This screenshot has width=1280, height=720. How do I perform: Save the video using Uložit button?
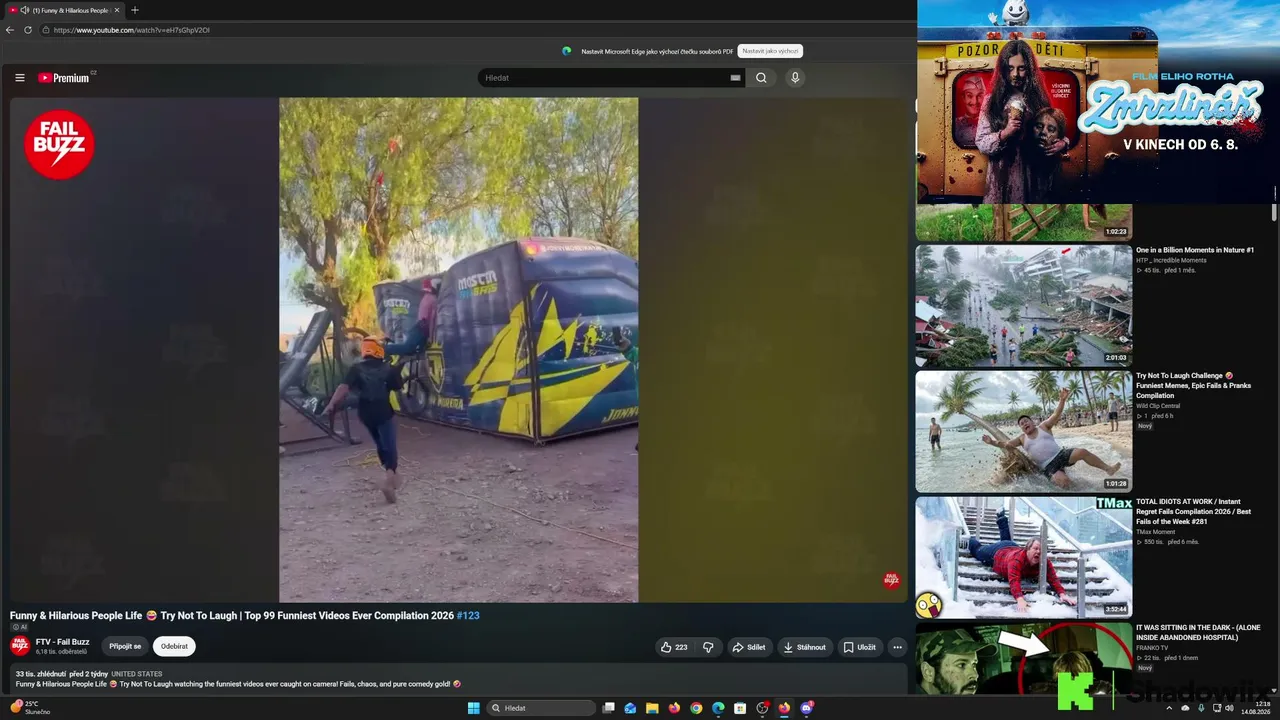859,647
